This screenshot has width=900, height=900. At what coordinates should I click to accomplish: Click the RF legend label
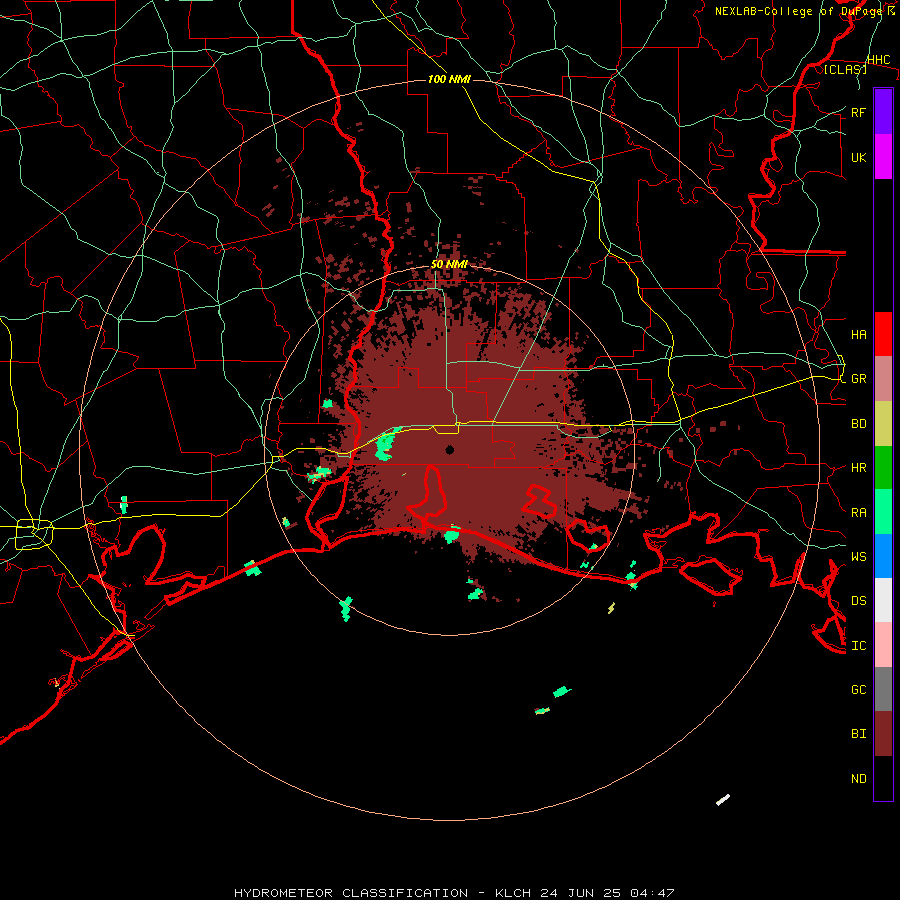pos(858,112)
